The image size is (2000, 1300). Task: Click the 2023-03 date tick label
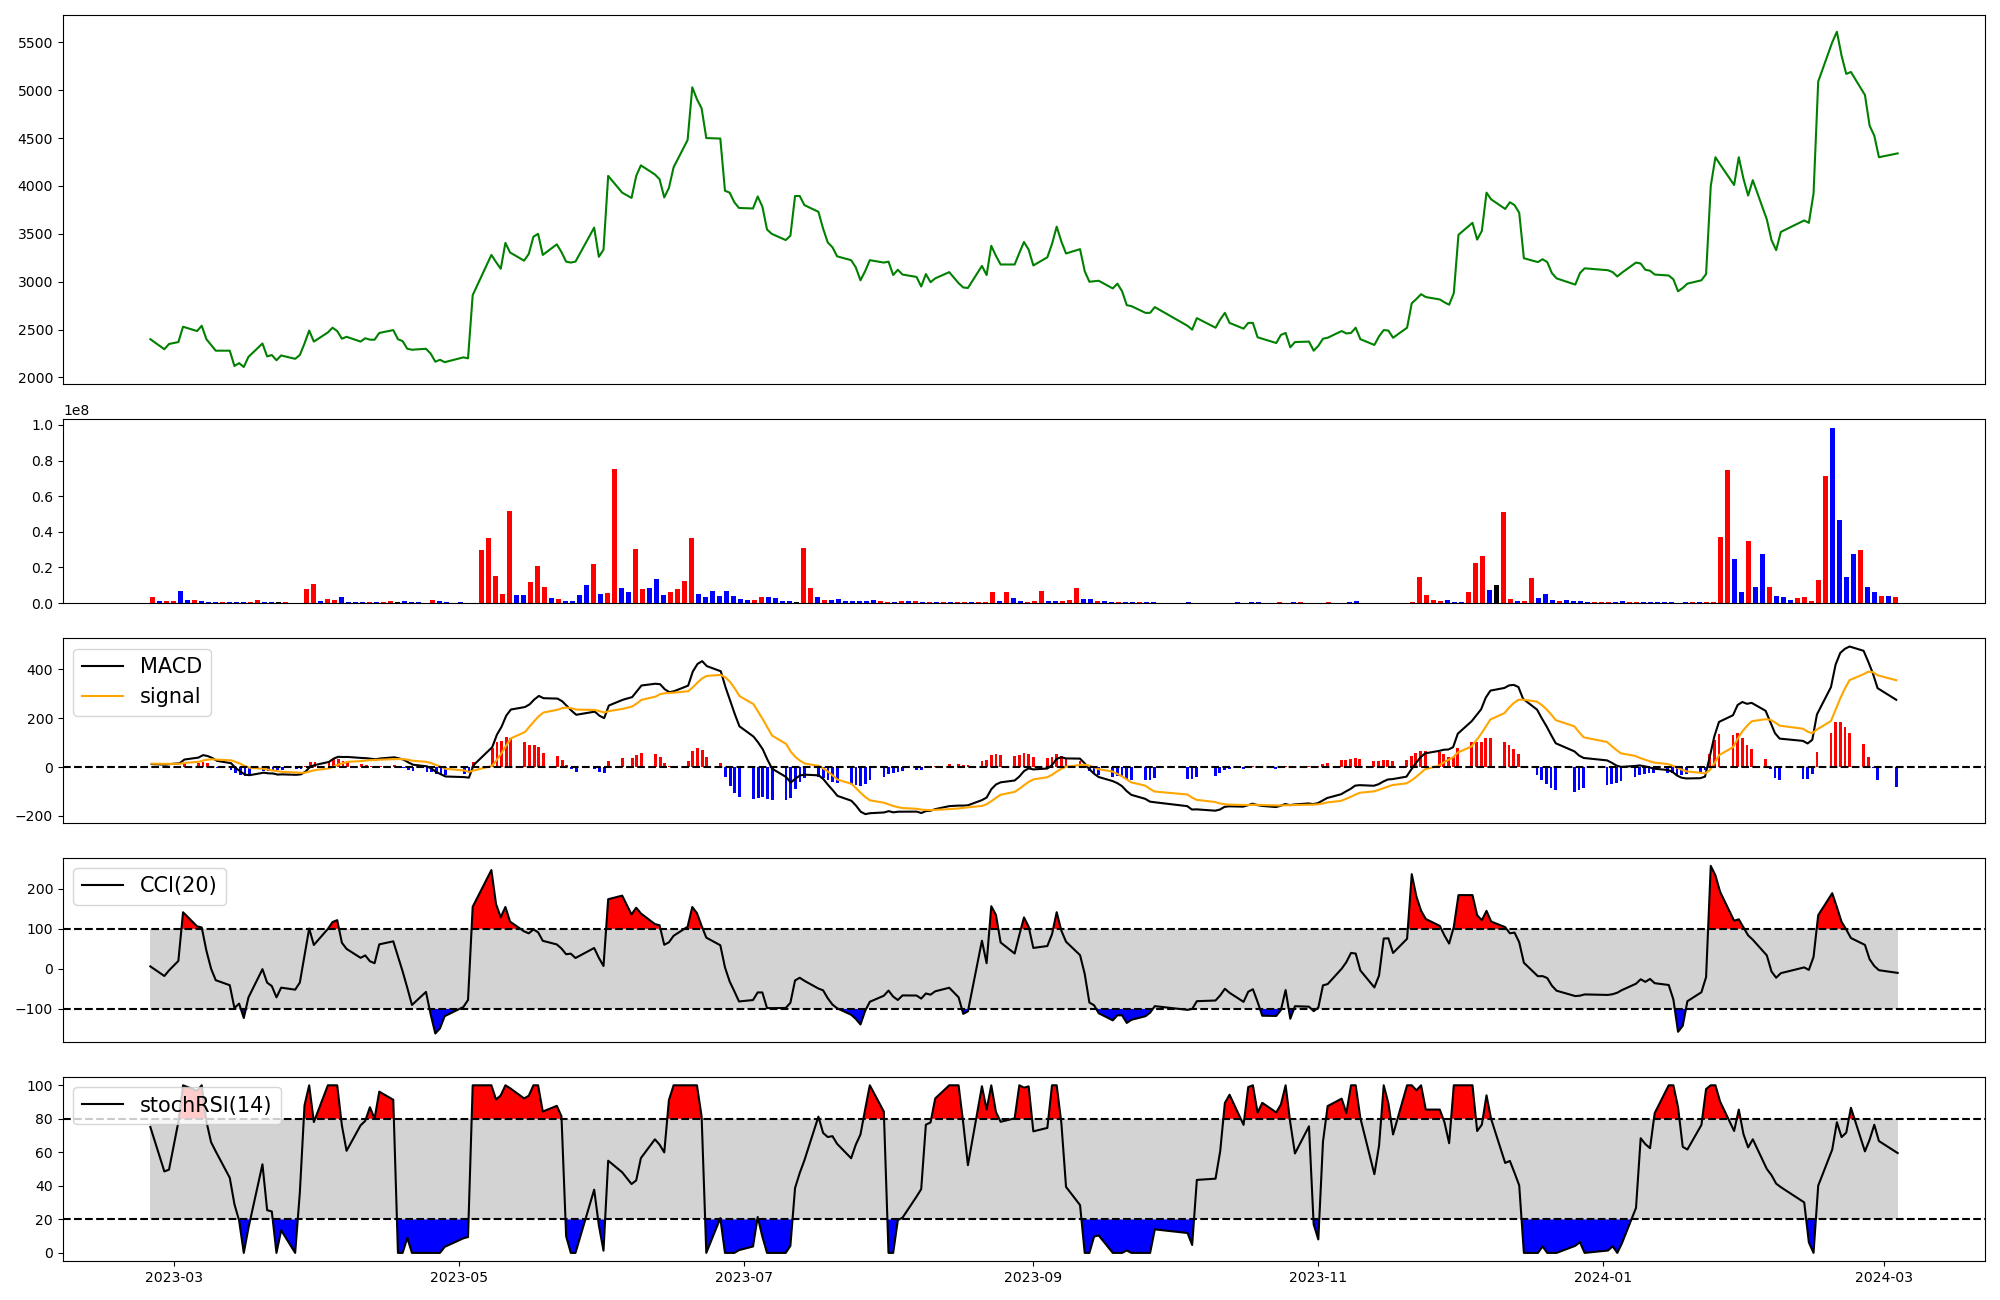pyautogui.click(x=175, y=1277)
